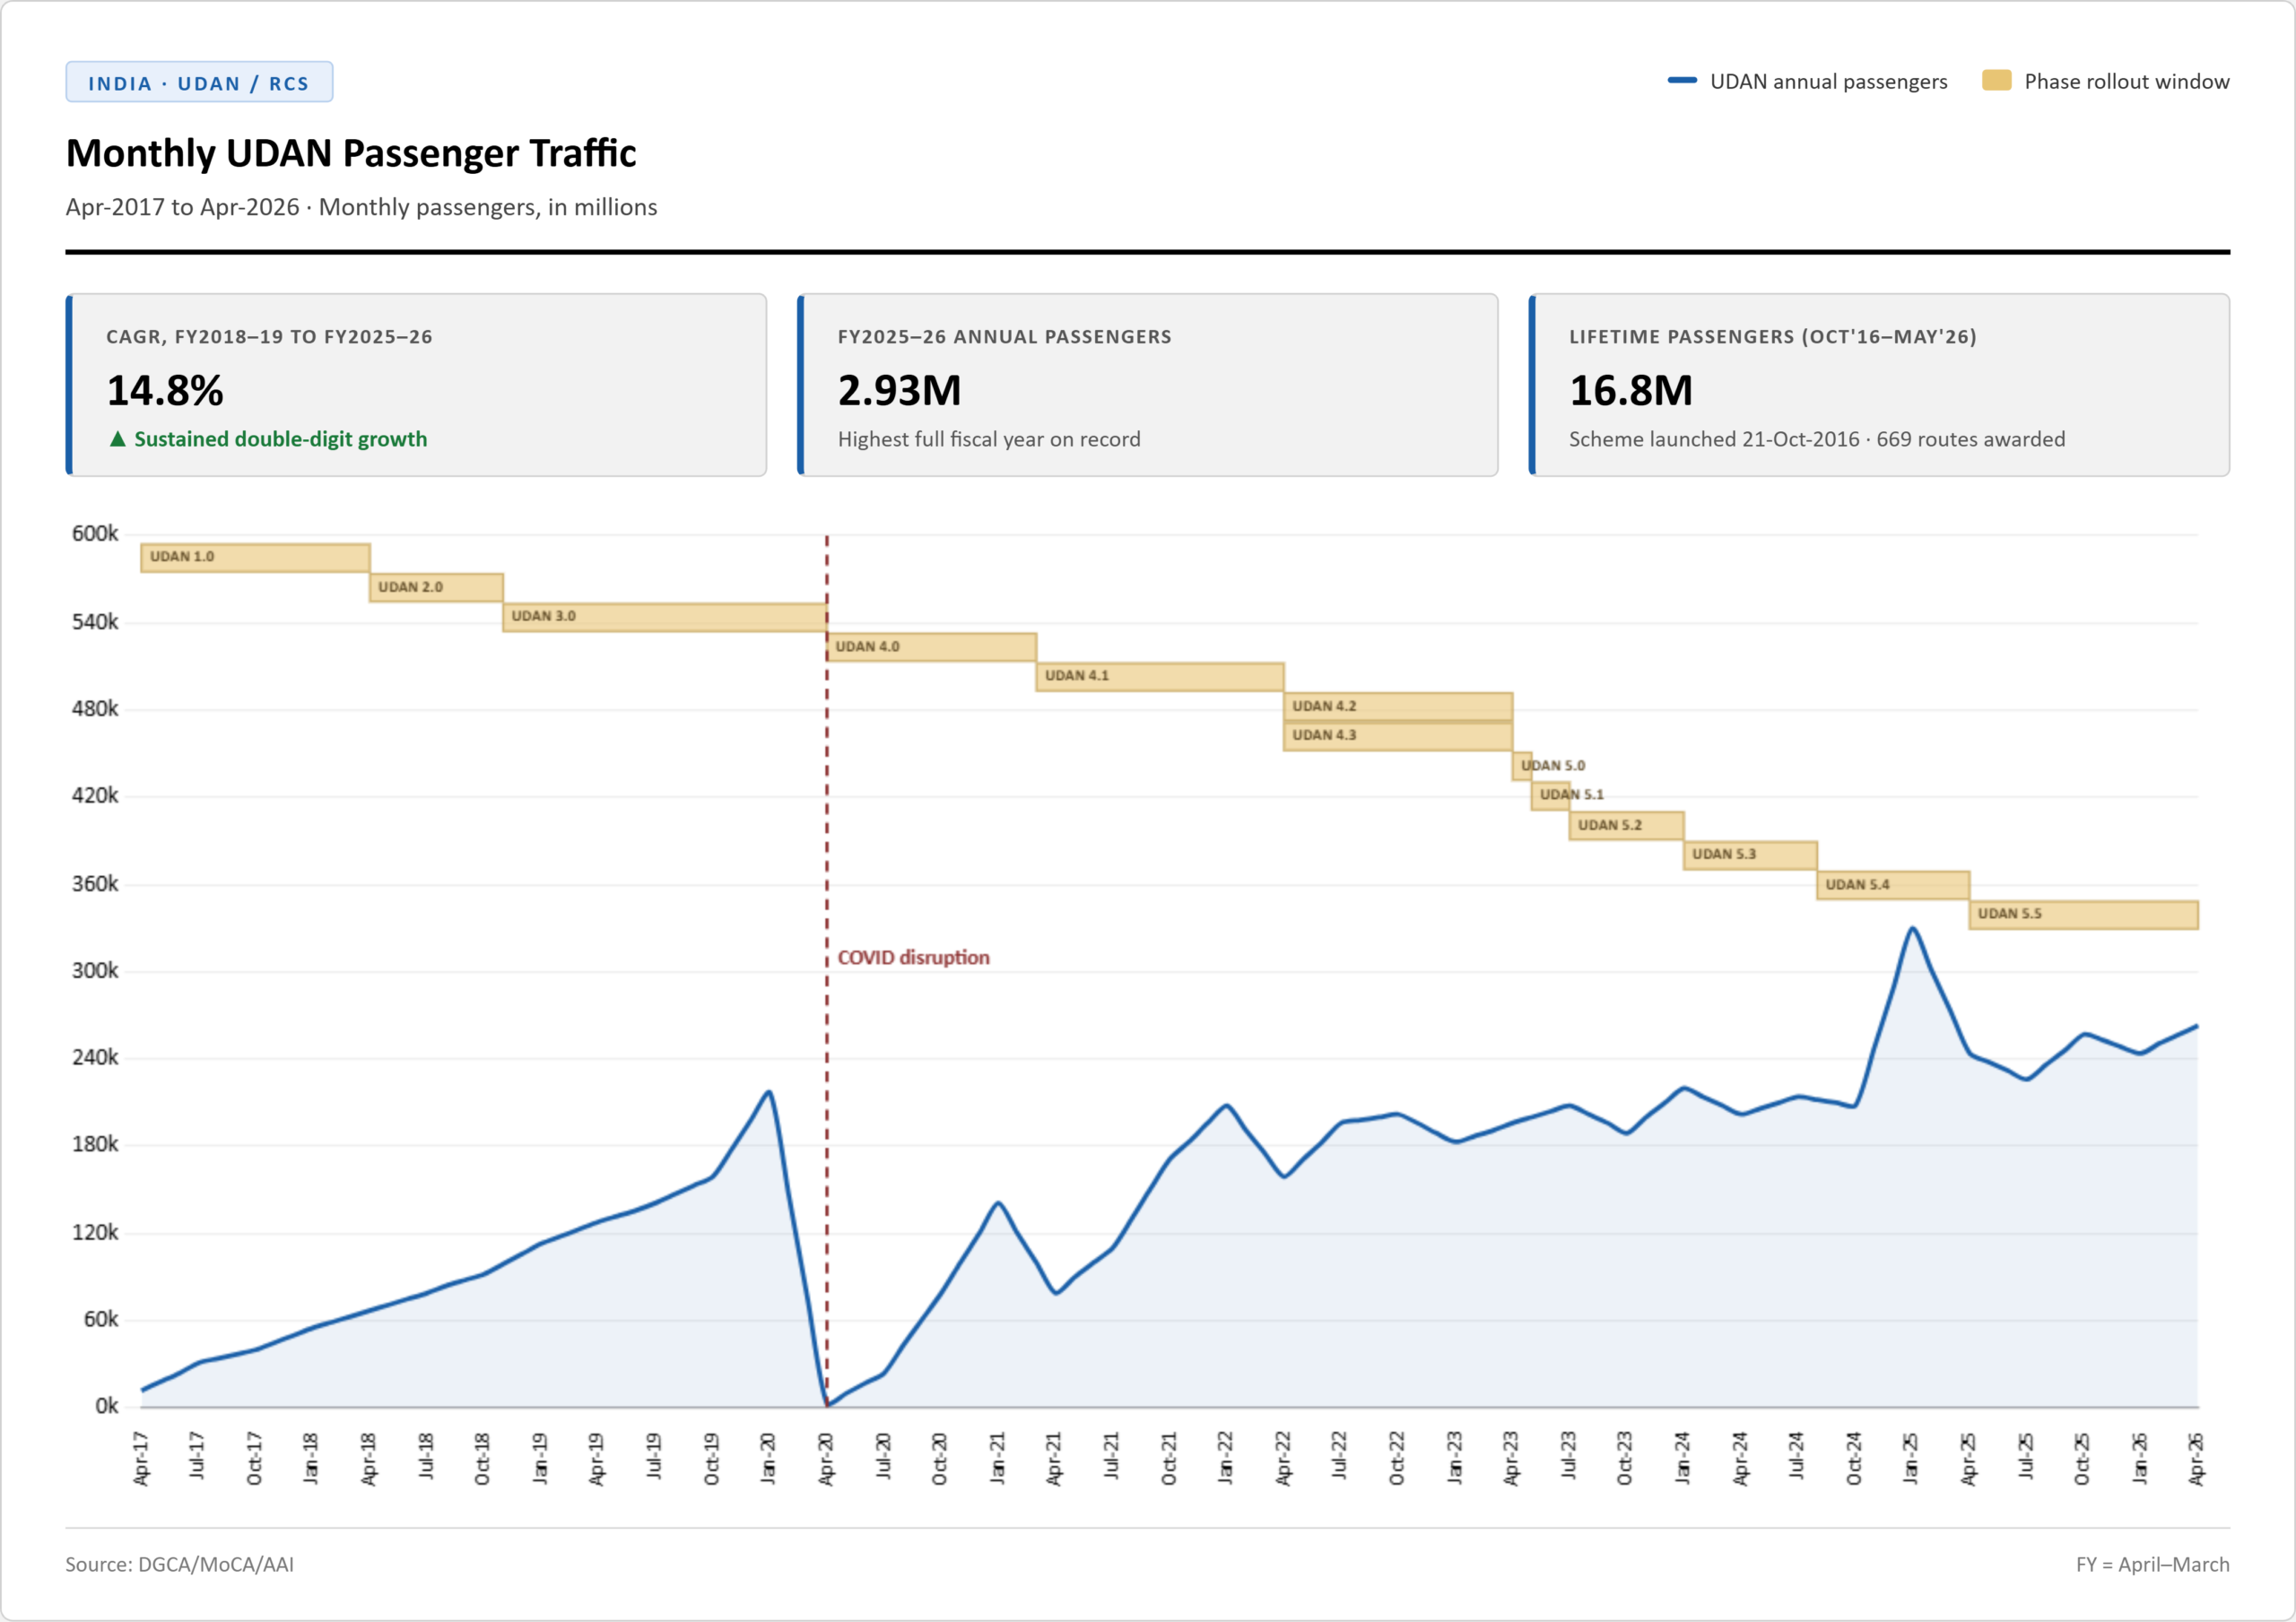
Task: Click 'Highest full fiscal year on record' text
Action: click(989, 439)
